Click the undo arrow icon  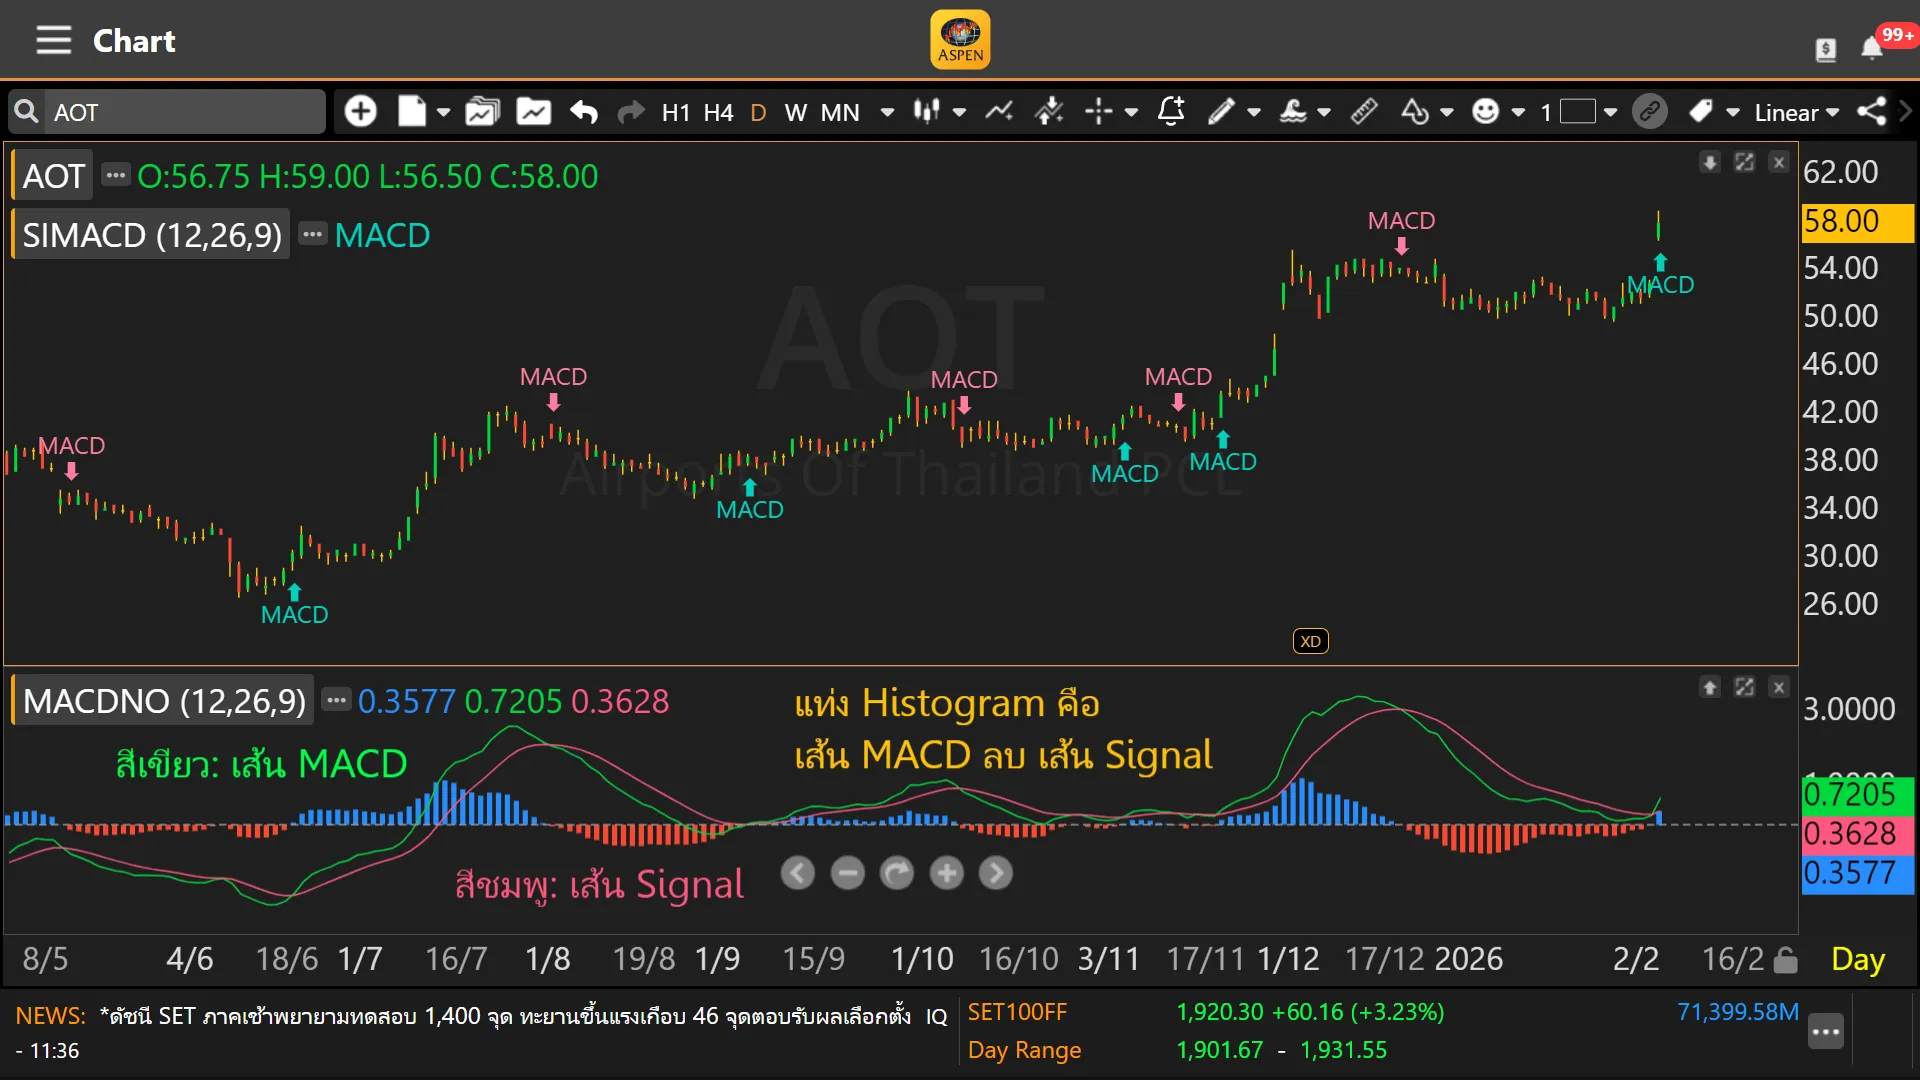pos(584,111)
